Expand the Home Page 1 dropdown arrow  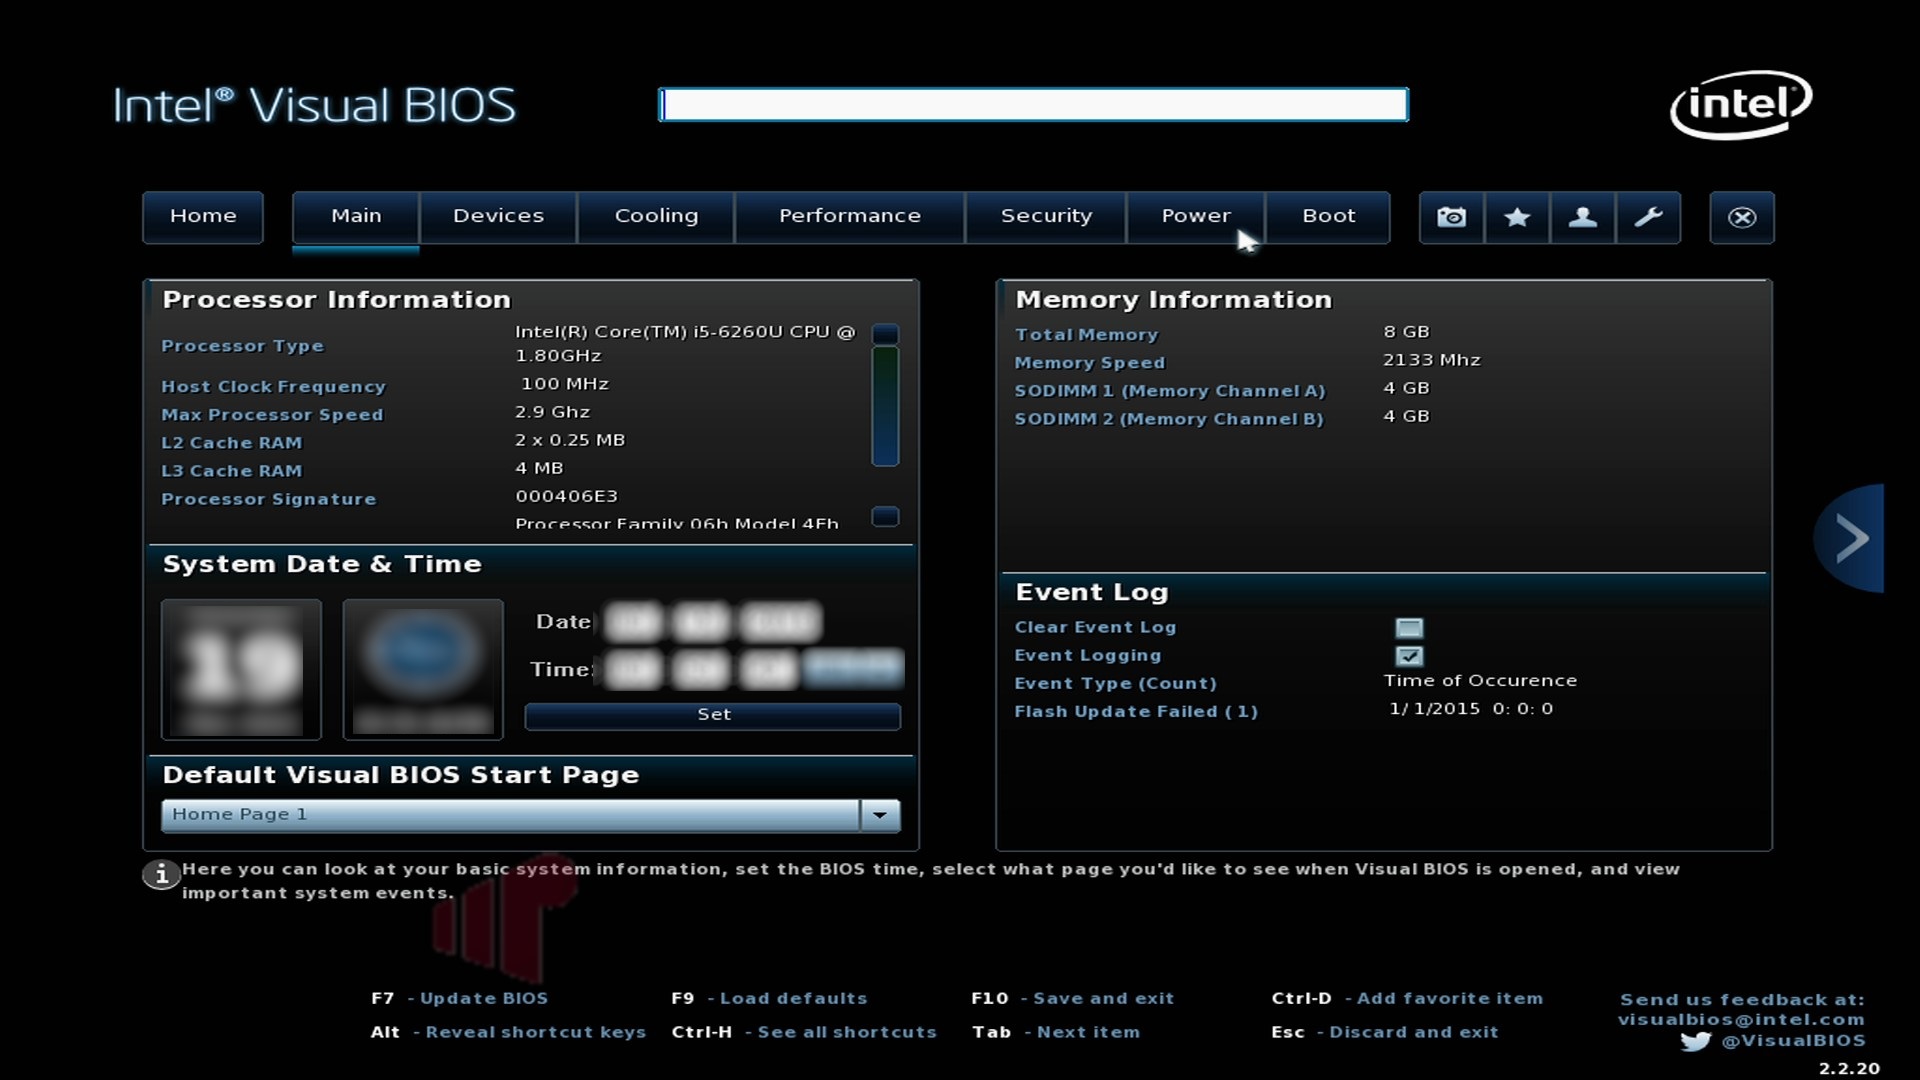(880, 815)
